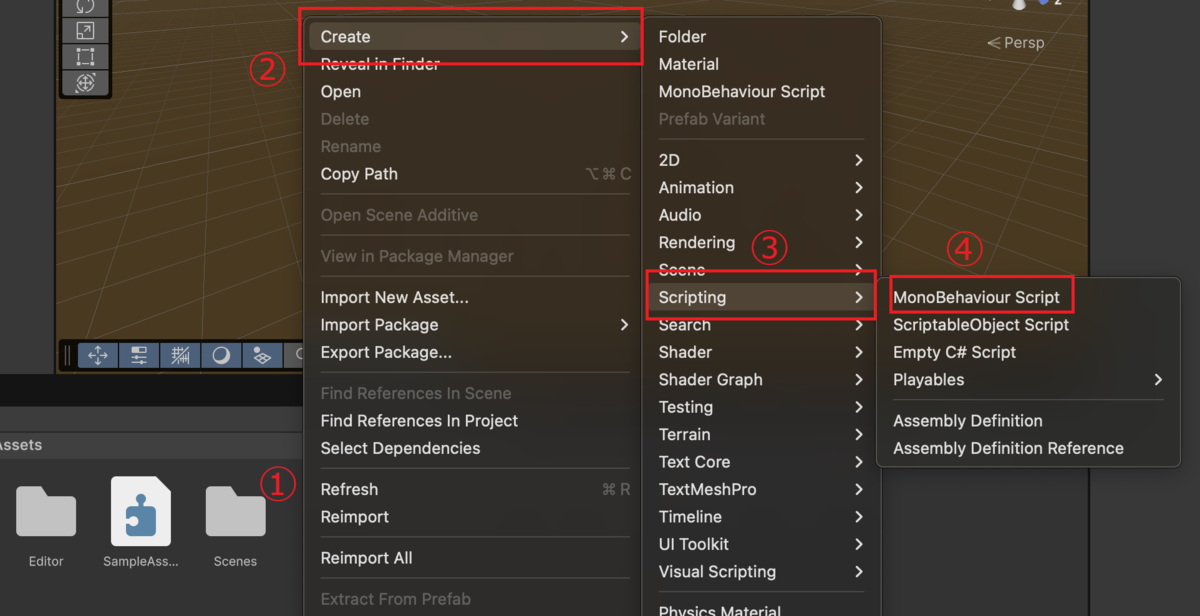Toggle the move gizmo overlay button

coord(99,356)
